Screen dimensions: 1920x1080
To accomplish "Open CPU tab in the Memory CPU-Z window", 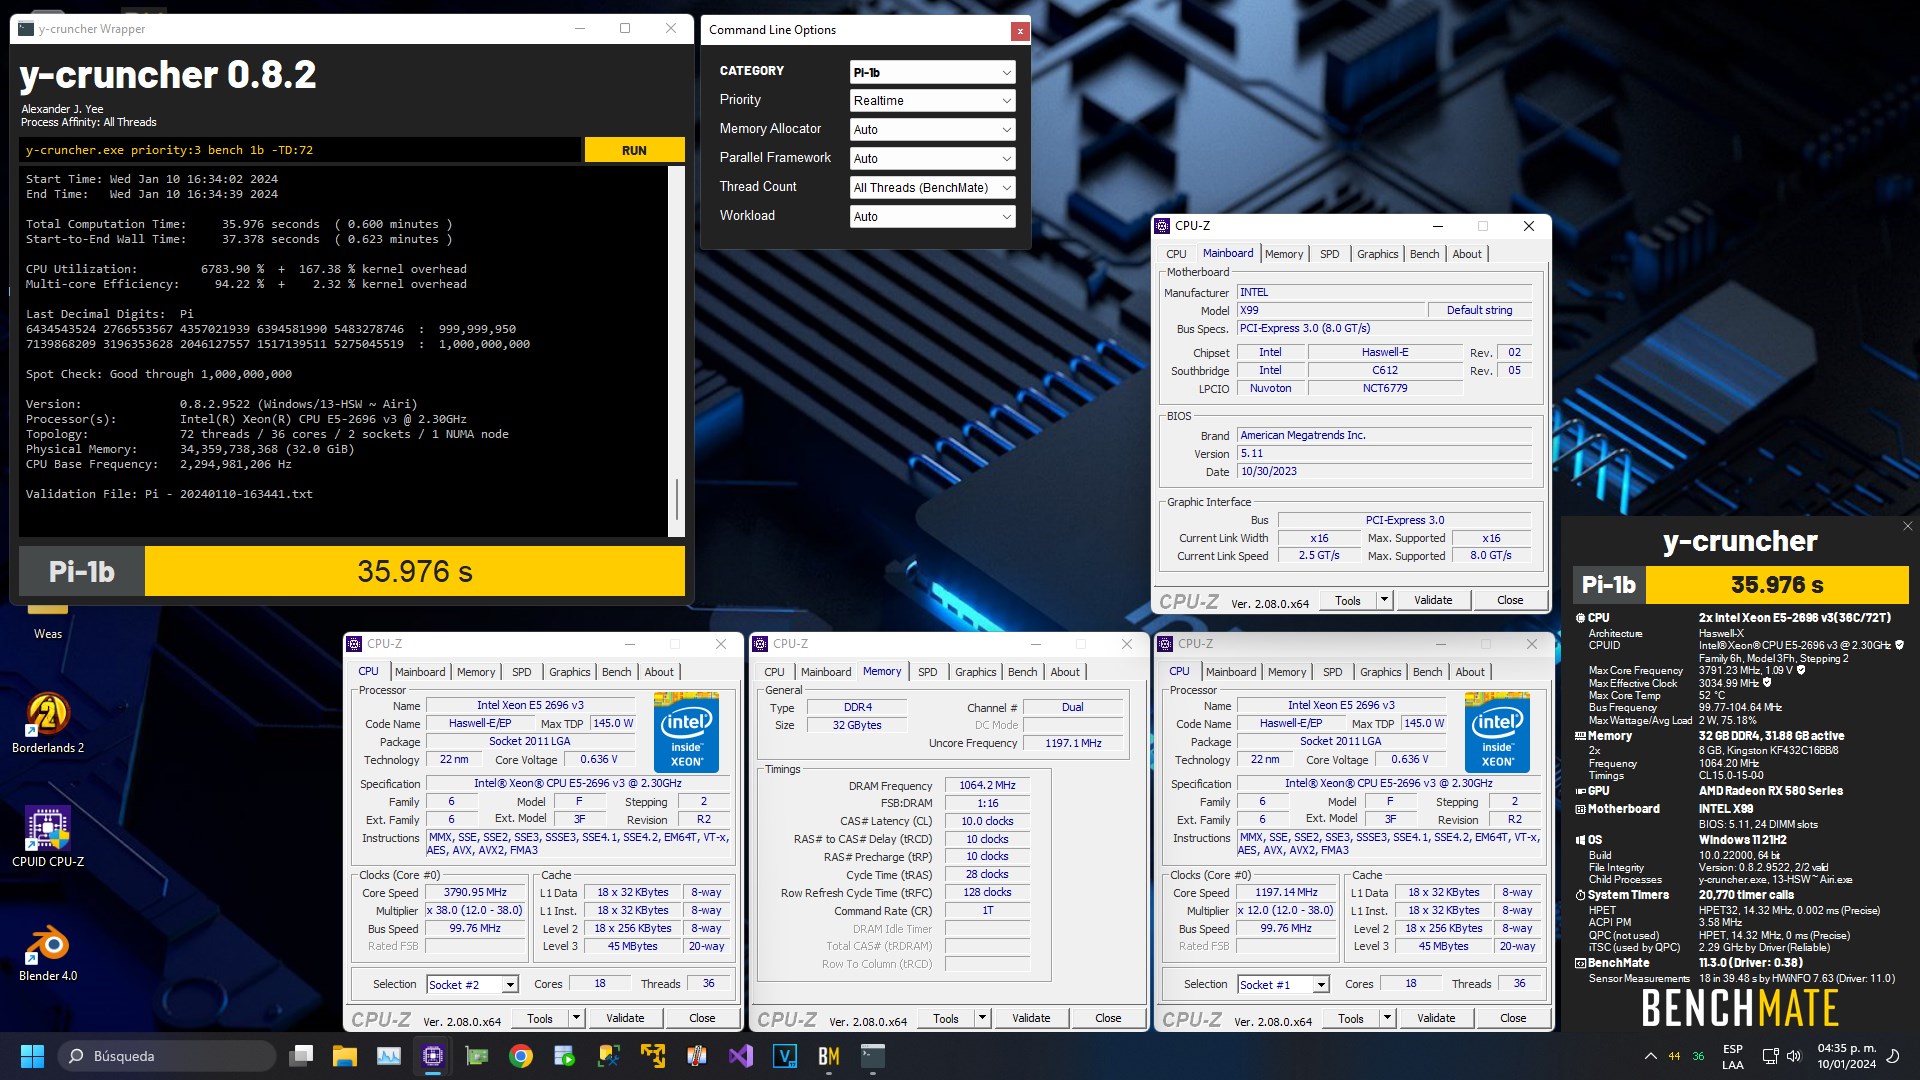I will [x=775, y=672].
